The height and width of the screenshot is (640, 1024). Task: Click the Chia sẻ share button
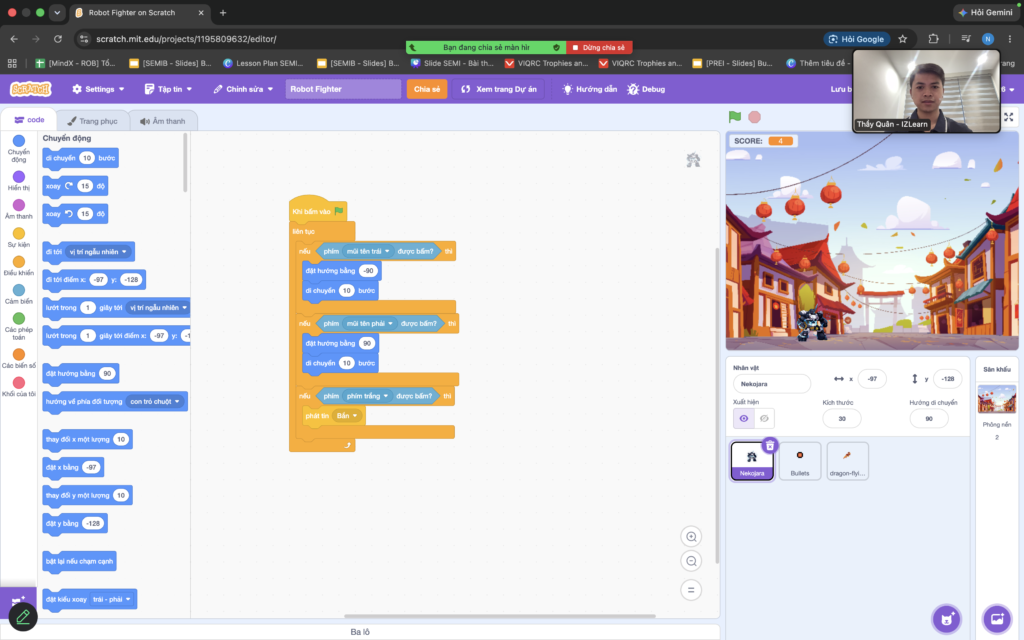click(x=426, y=89)
